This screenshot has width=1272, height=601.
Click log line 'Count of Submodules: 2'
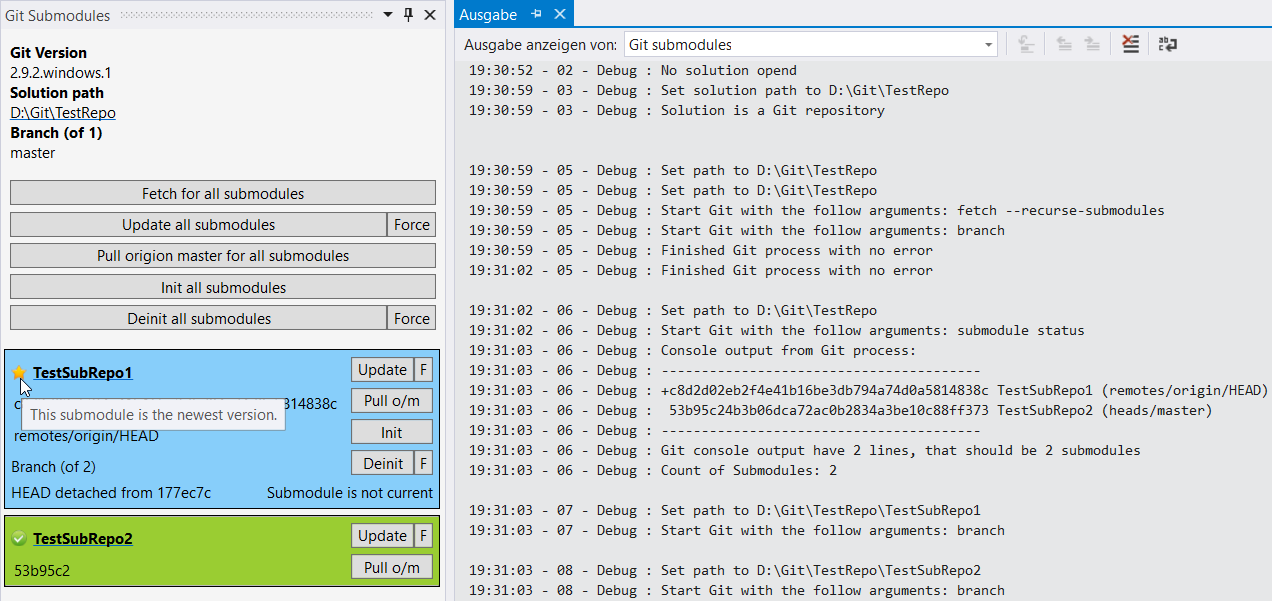pos(653,470)
